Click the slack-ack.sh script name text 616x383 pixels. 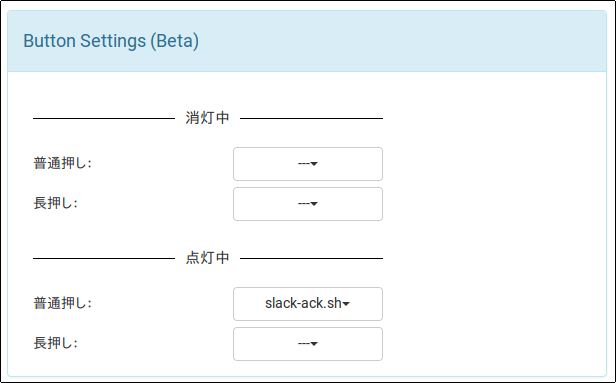coord(303,304)
